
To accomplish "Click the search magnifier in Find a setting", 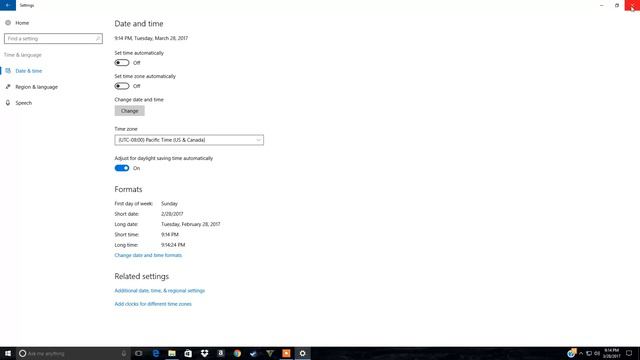I will coord(98,38).
